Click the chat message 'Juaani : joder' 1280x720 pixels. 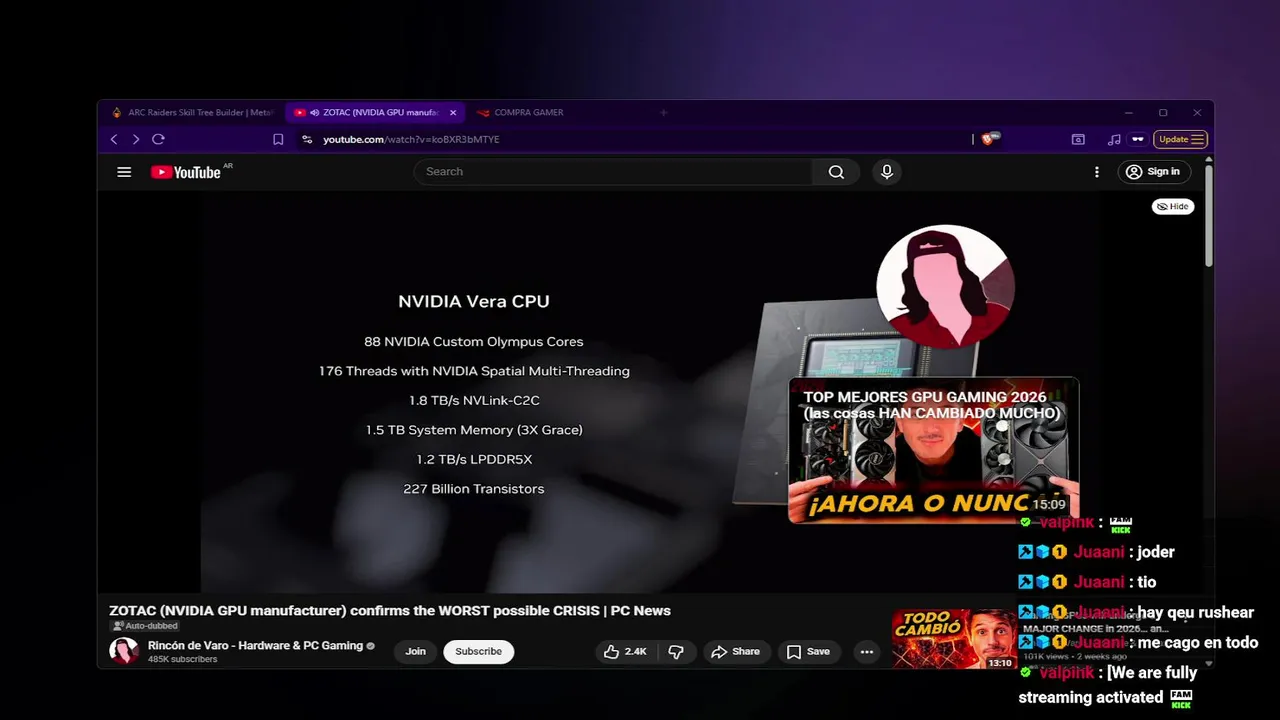1096,552
